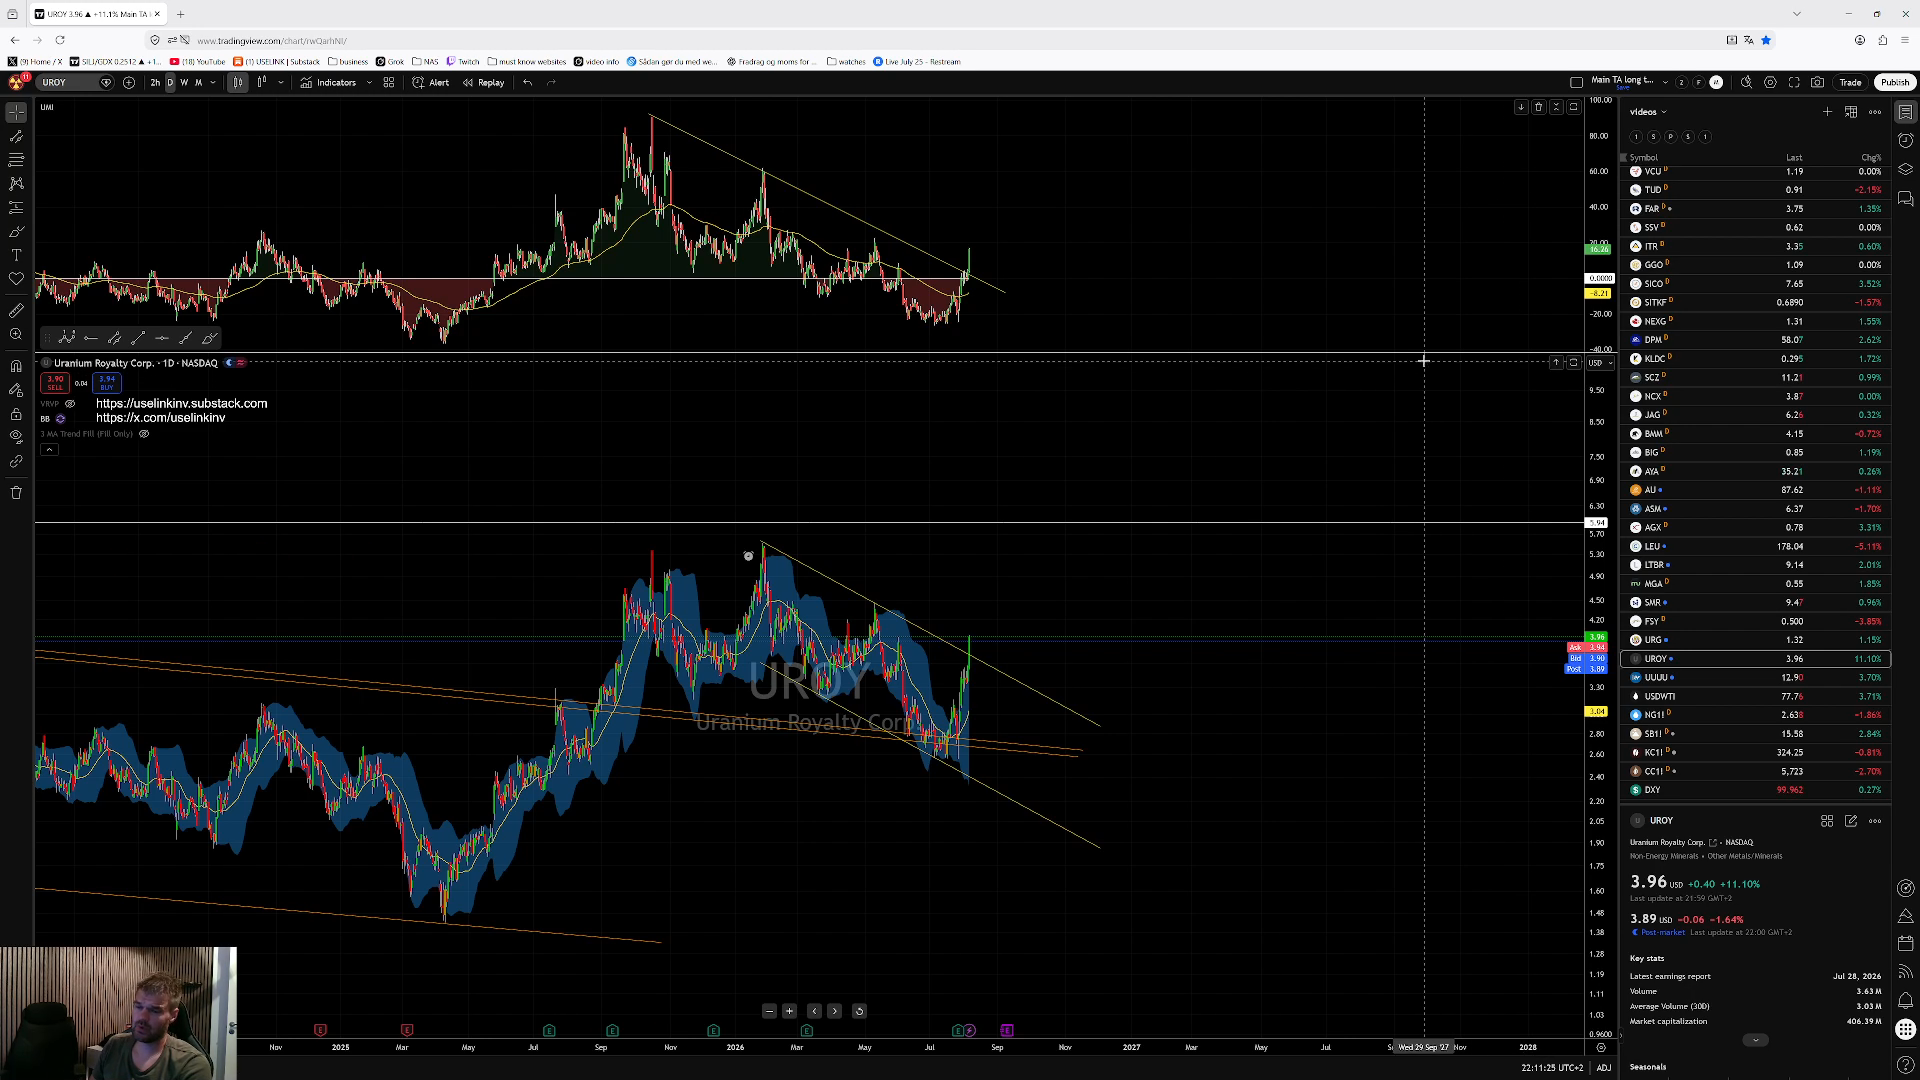Open the measure ruler tool
This screenshot has width=1920, height=1080.
[16, 311]
